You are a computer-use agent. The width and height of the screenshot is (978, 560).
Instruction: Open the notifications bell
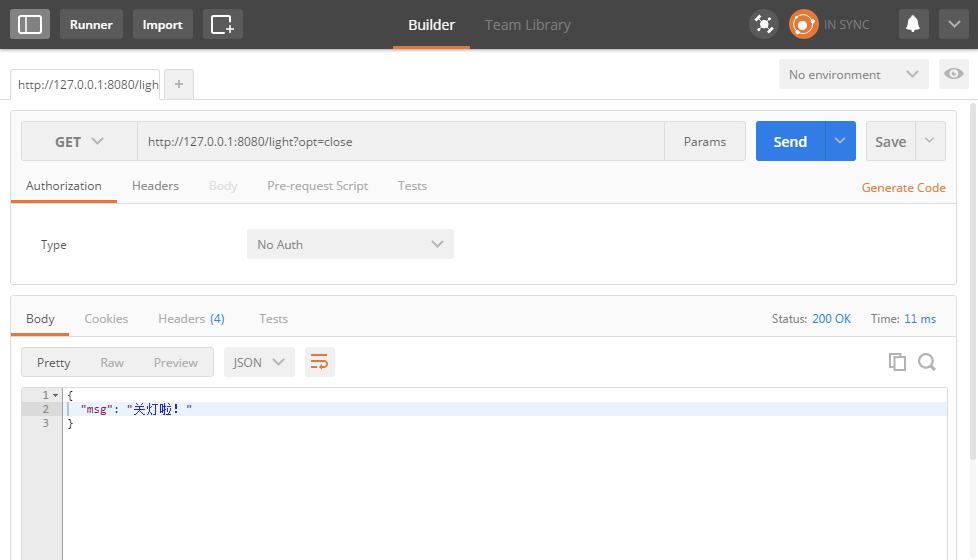tap(913, 24)
